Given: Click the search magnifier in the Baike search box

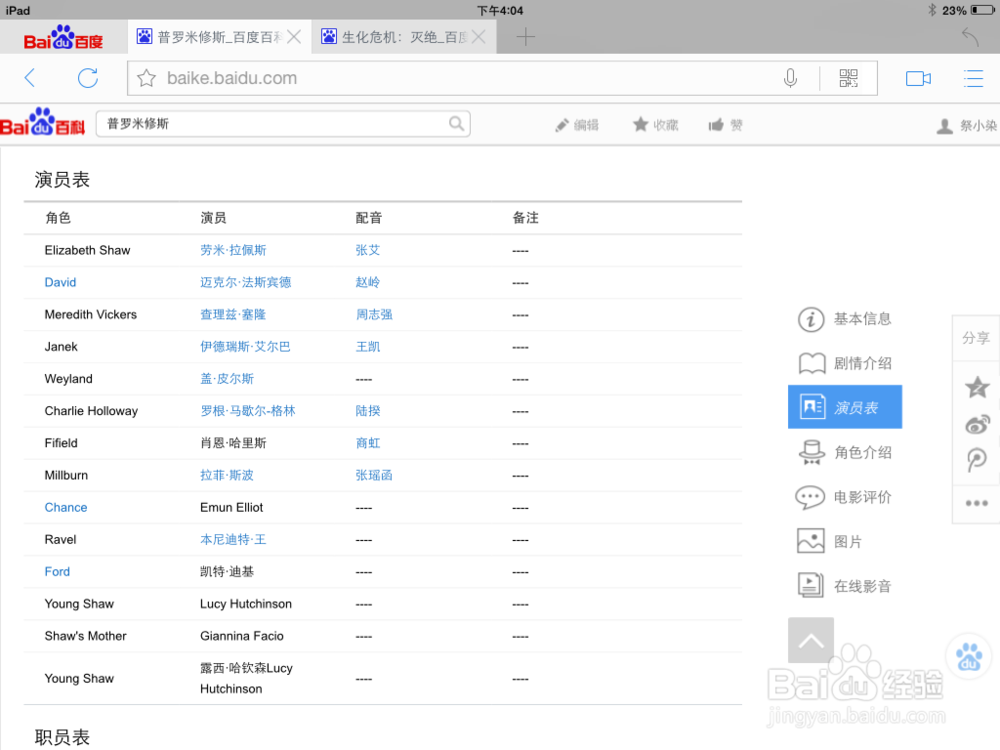Looking at the screenshot, I should [x=456, y=123].
